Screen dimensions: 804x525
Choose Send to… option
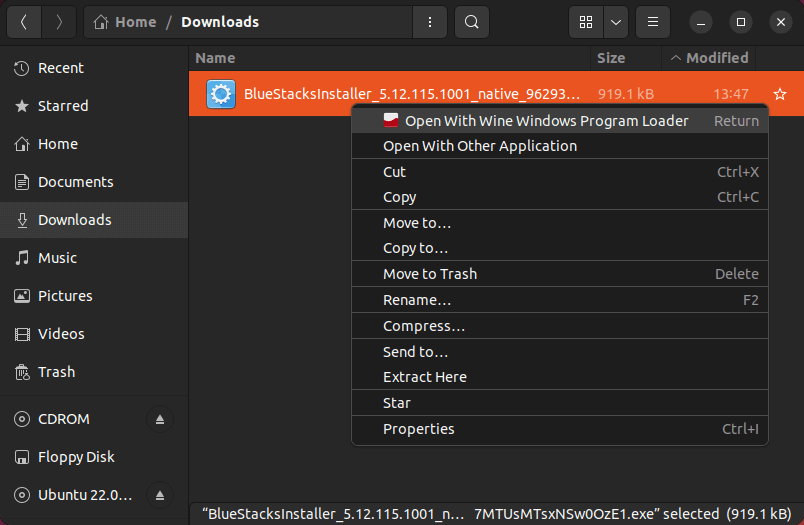[x=560, y=352]
